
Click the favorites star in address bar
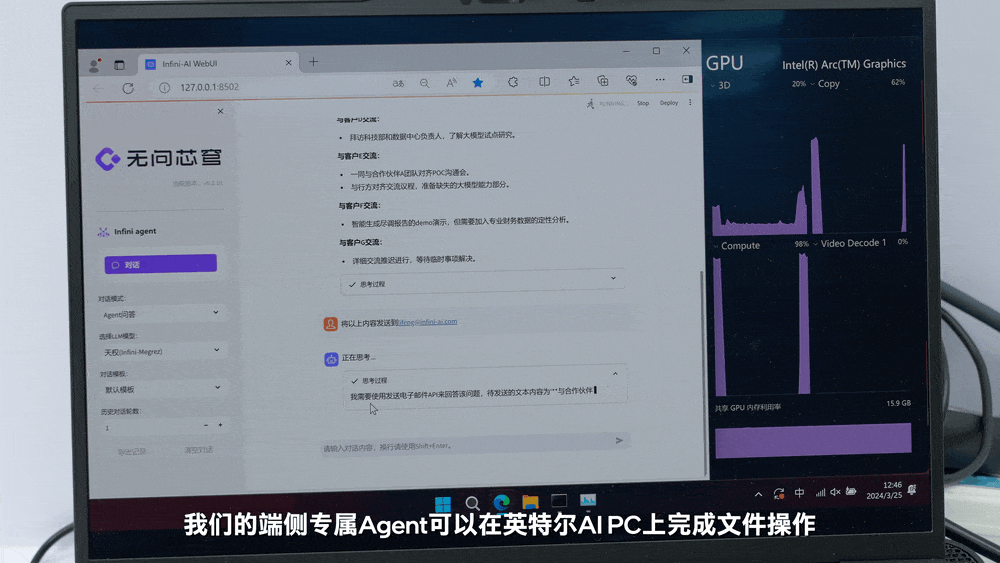pyautogui.click(x=478, y=83)
